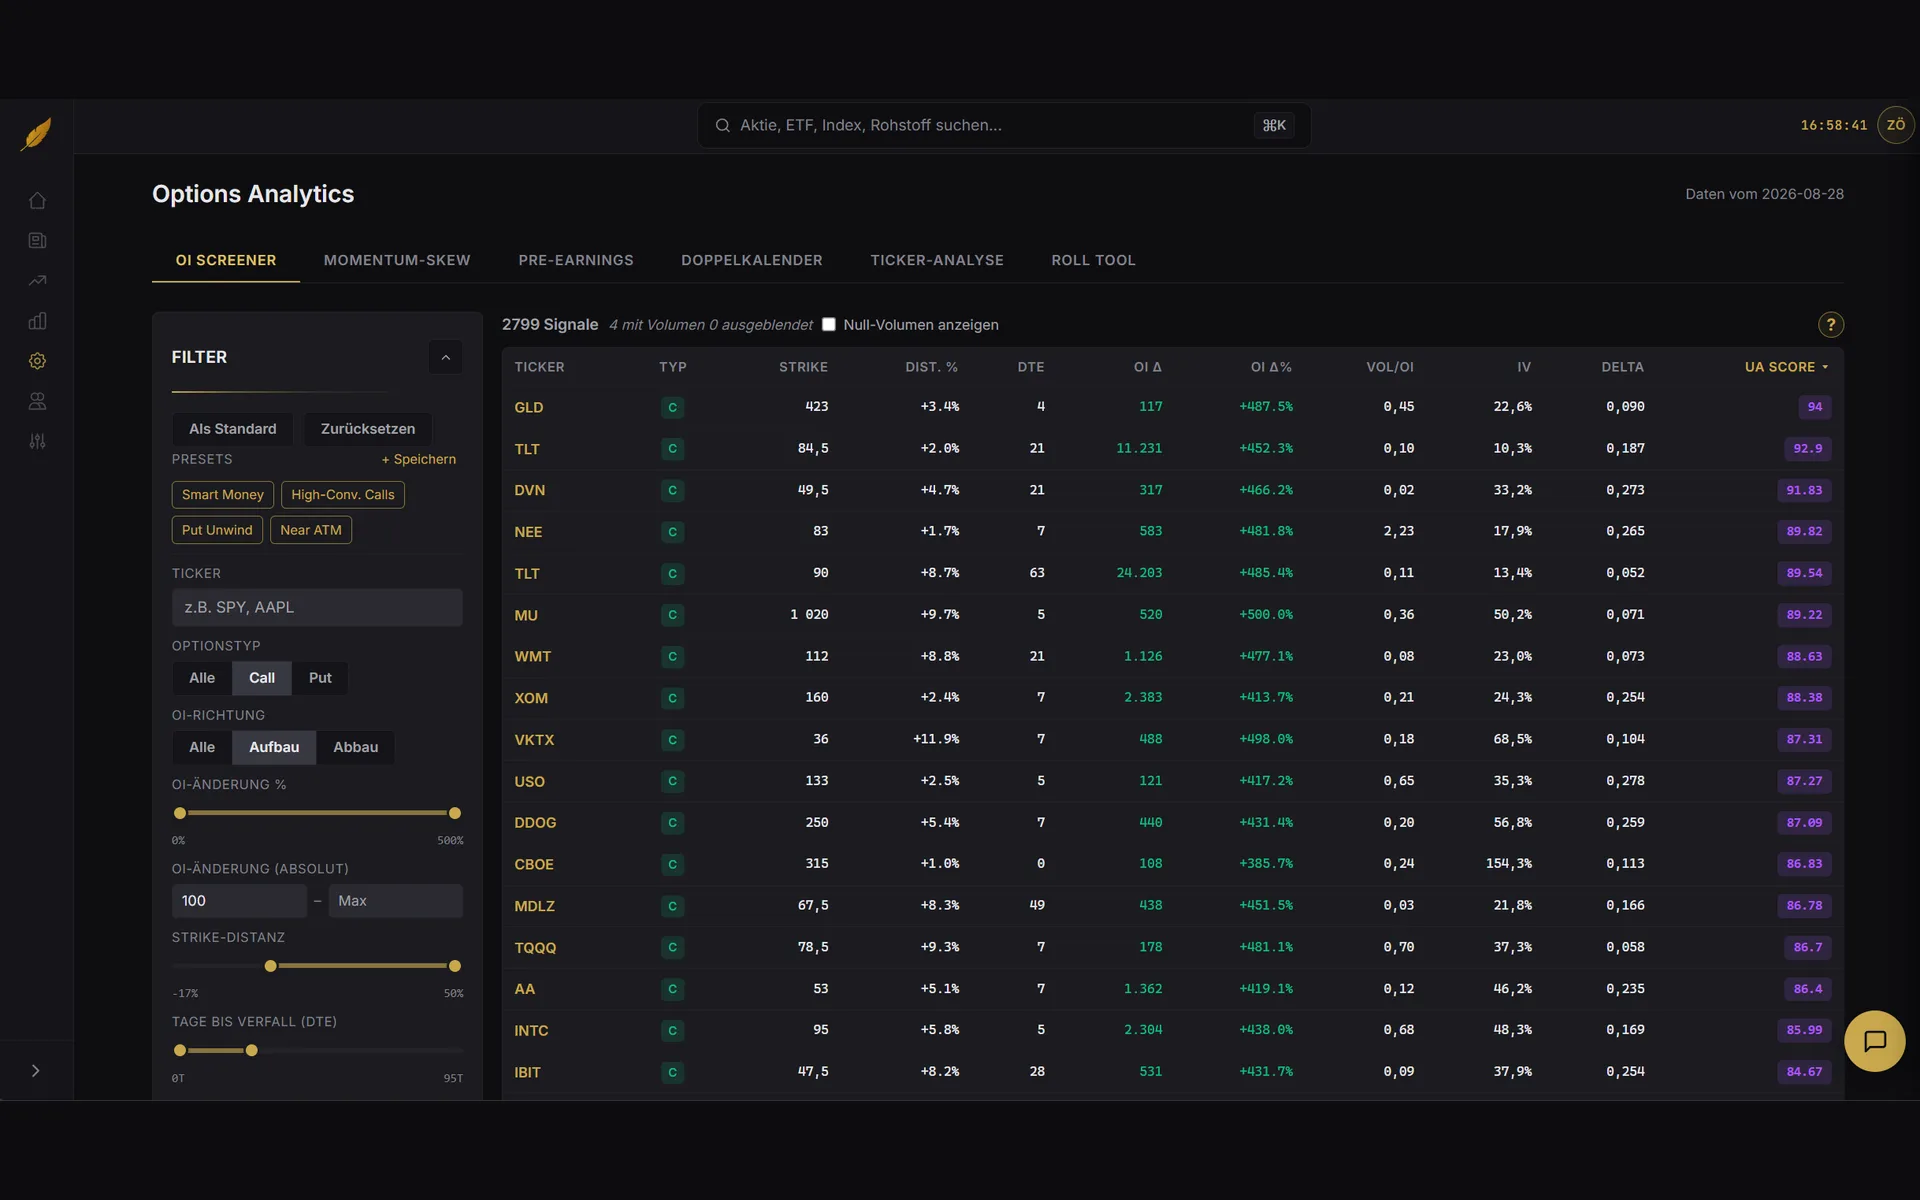Screen dimensions: 1920x1200
Task: Focus the OI-Änderung Max input
Action: click(x=395, y=901)
